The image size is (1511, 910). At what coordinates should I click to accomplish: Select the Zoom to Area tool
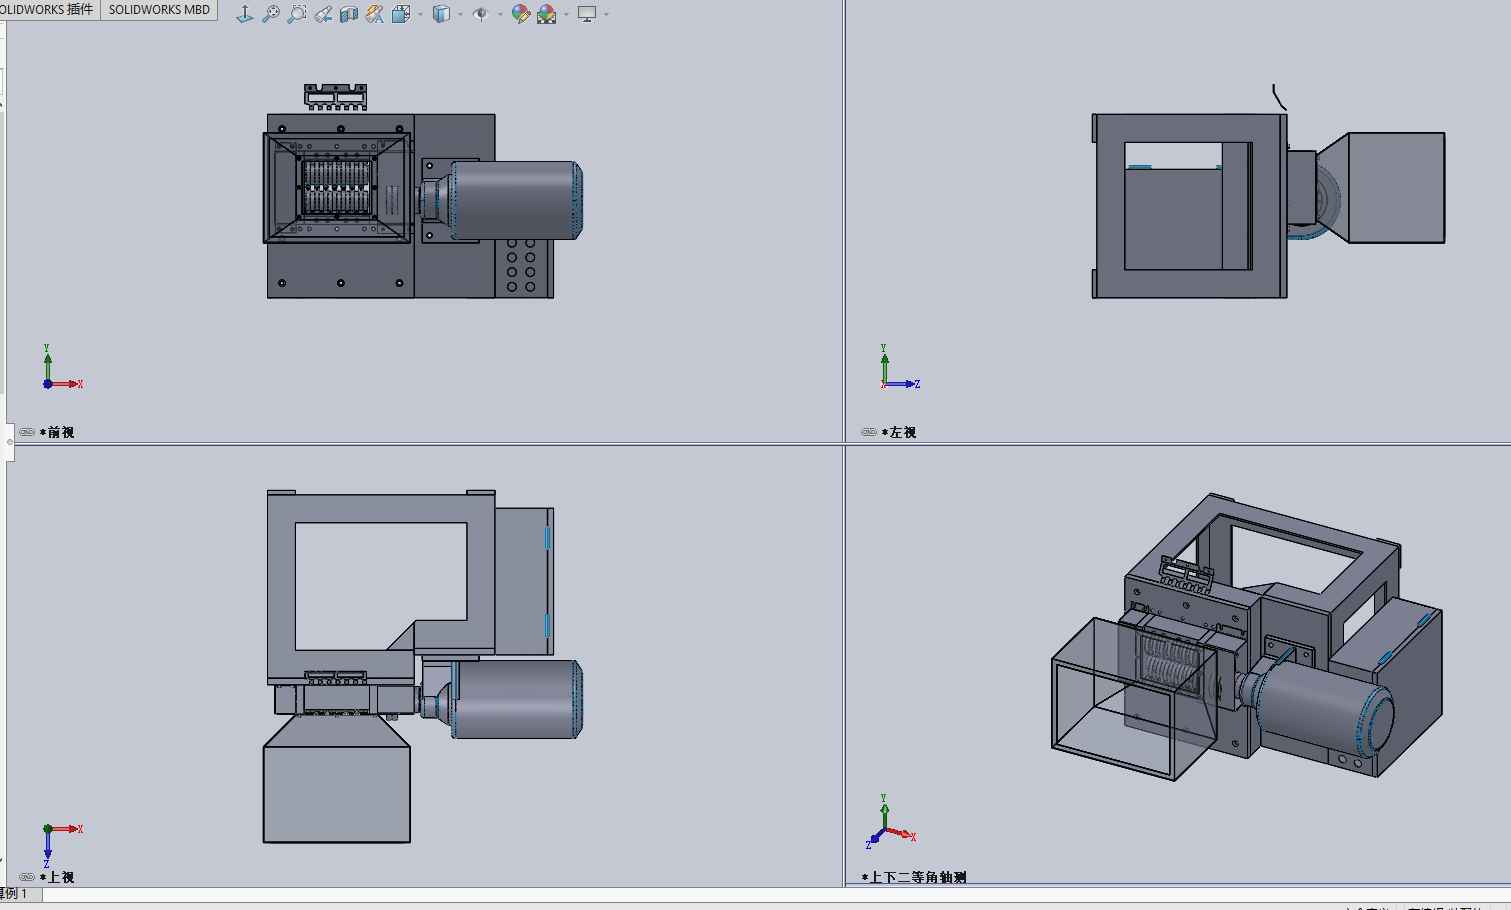297,14
